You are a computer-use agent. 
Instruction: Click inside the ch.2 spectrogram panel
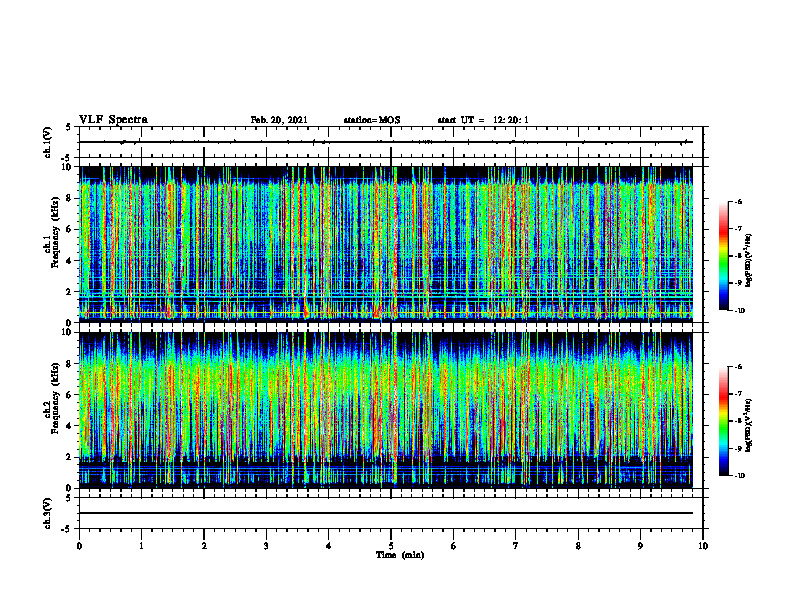coord(386,410)
